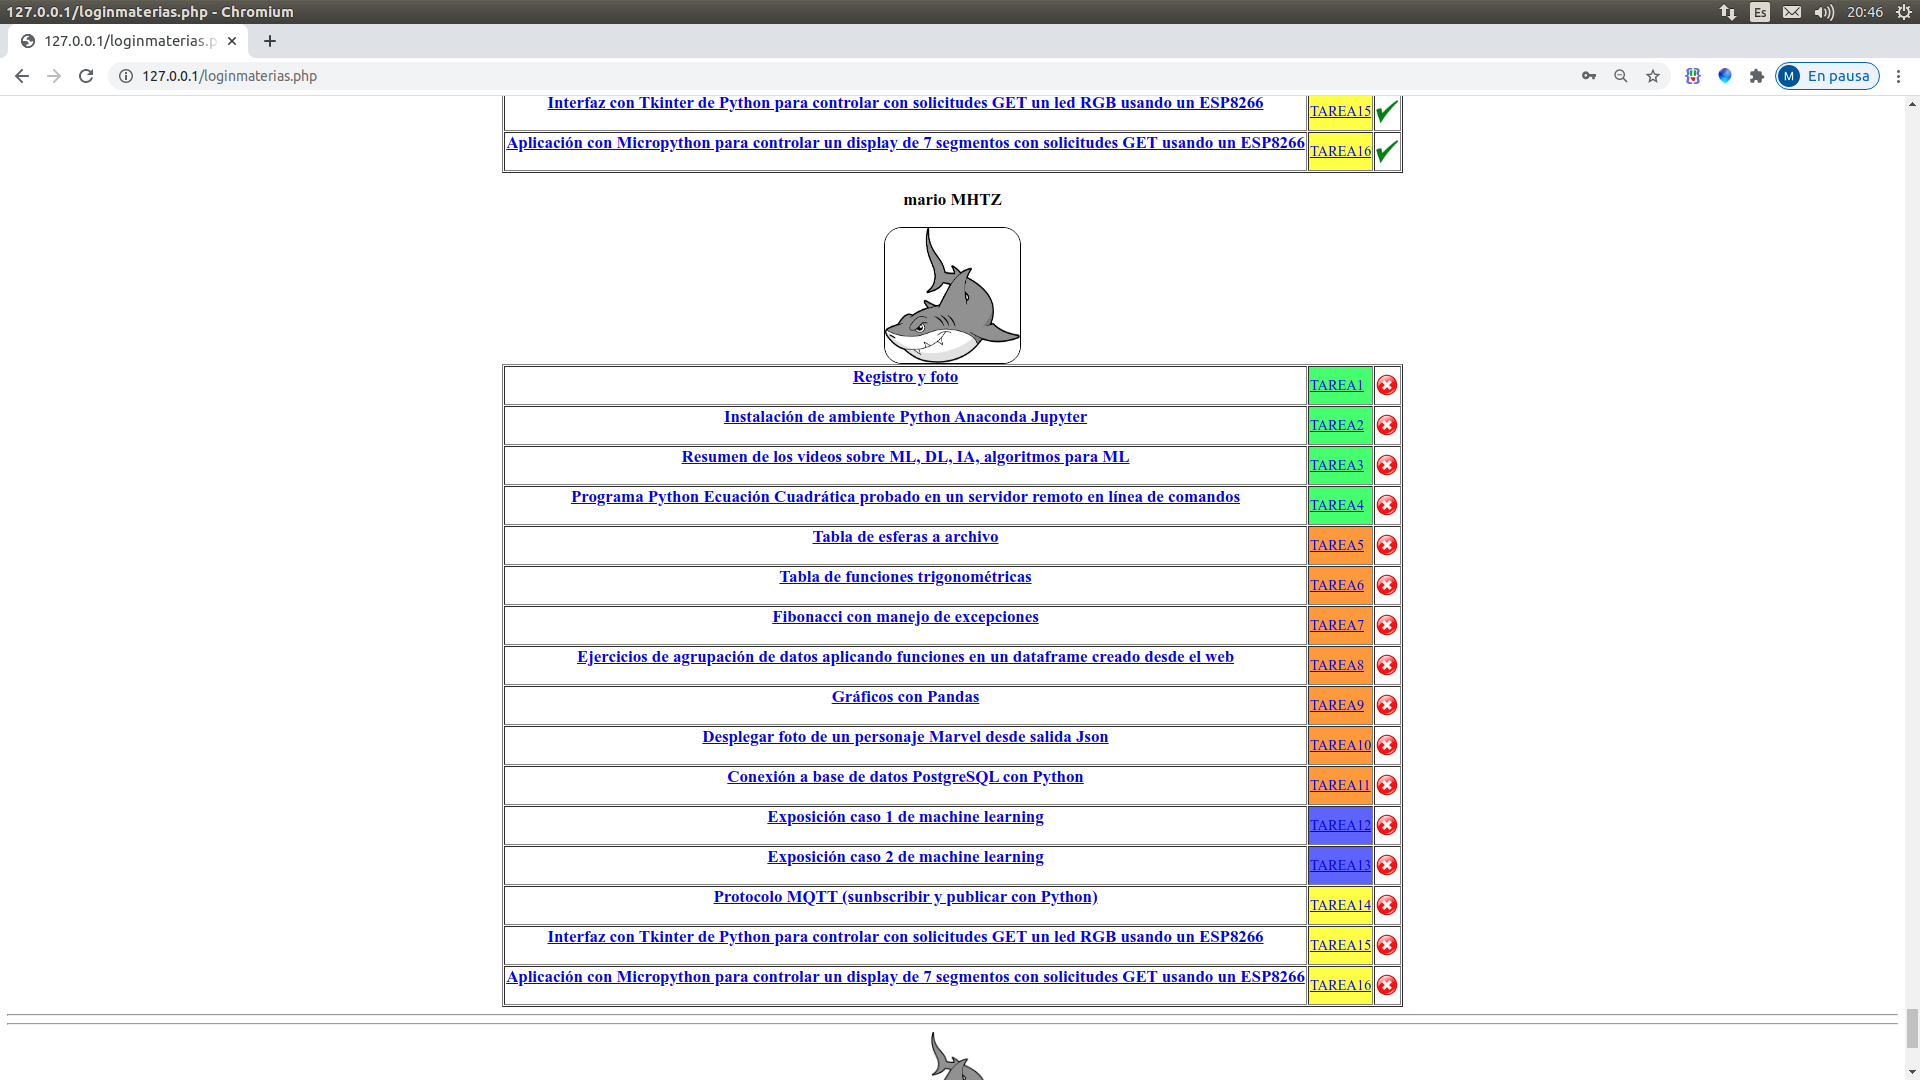Open Tabla de funciones trigonométricas link
Screen dimensions: 1920x1080
point(905,577)
